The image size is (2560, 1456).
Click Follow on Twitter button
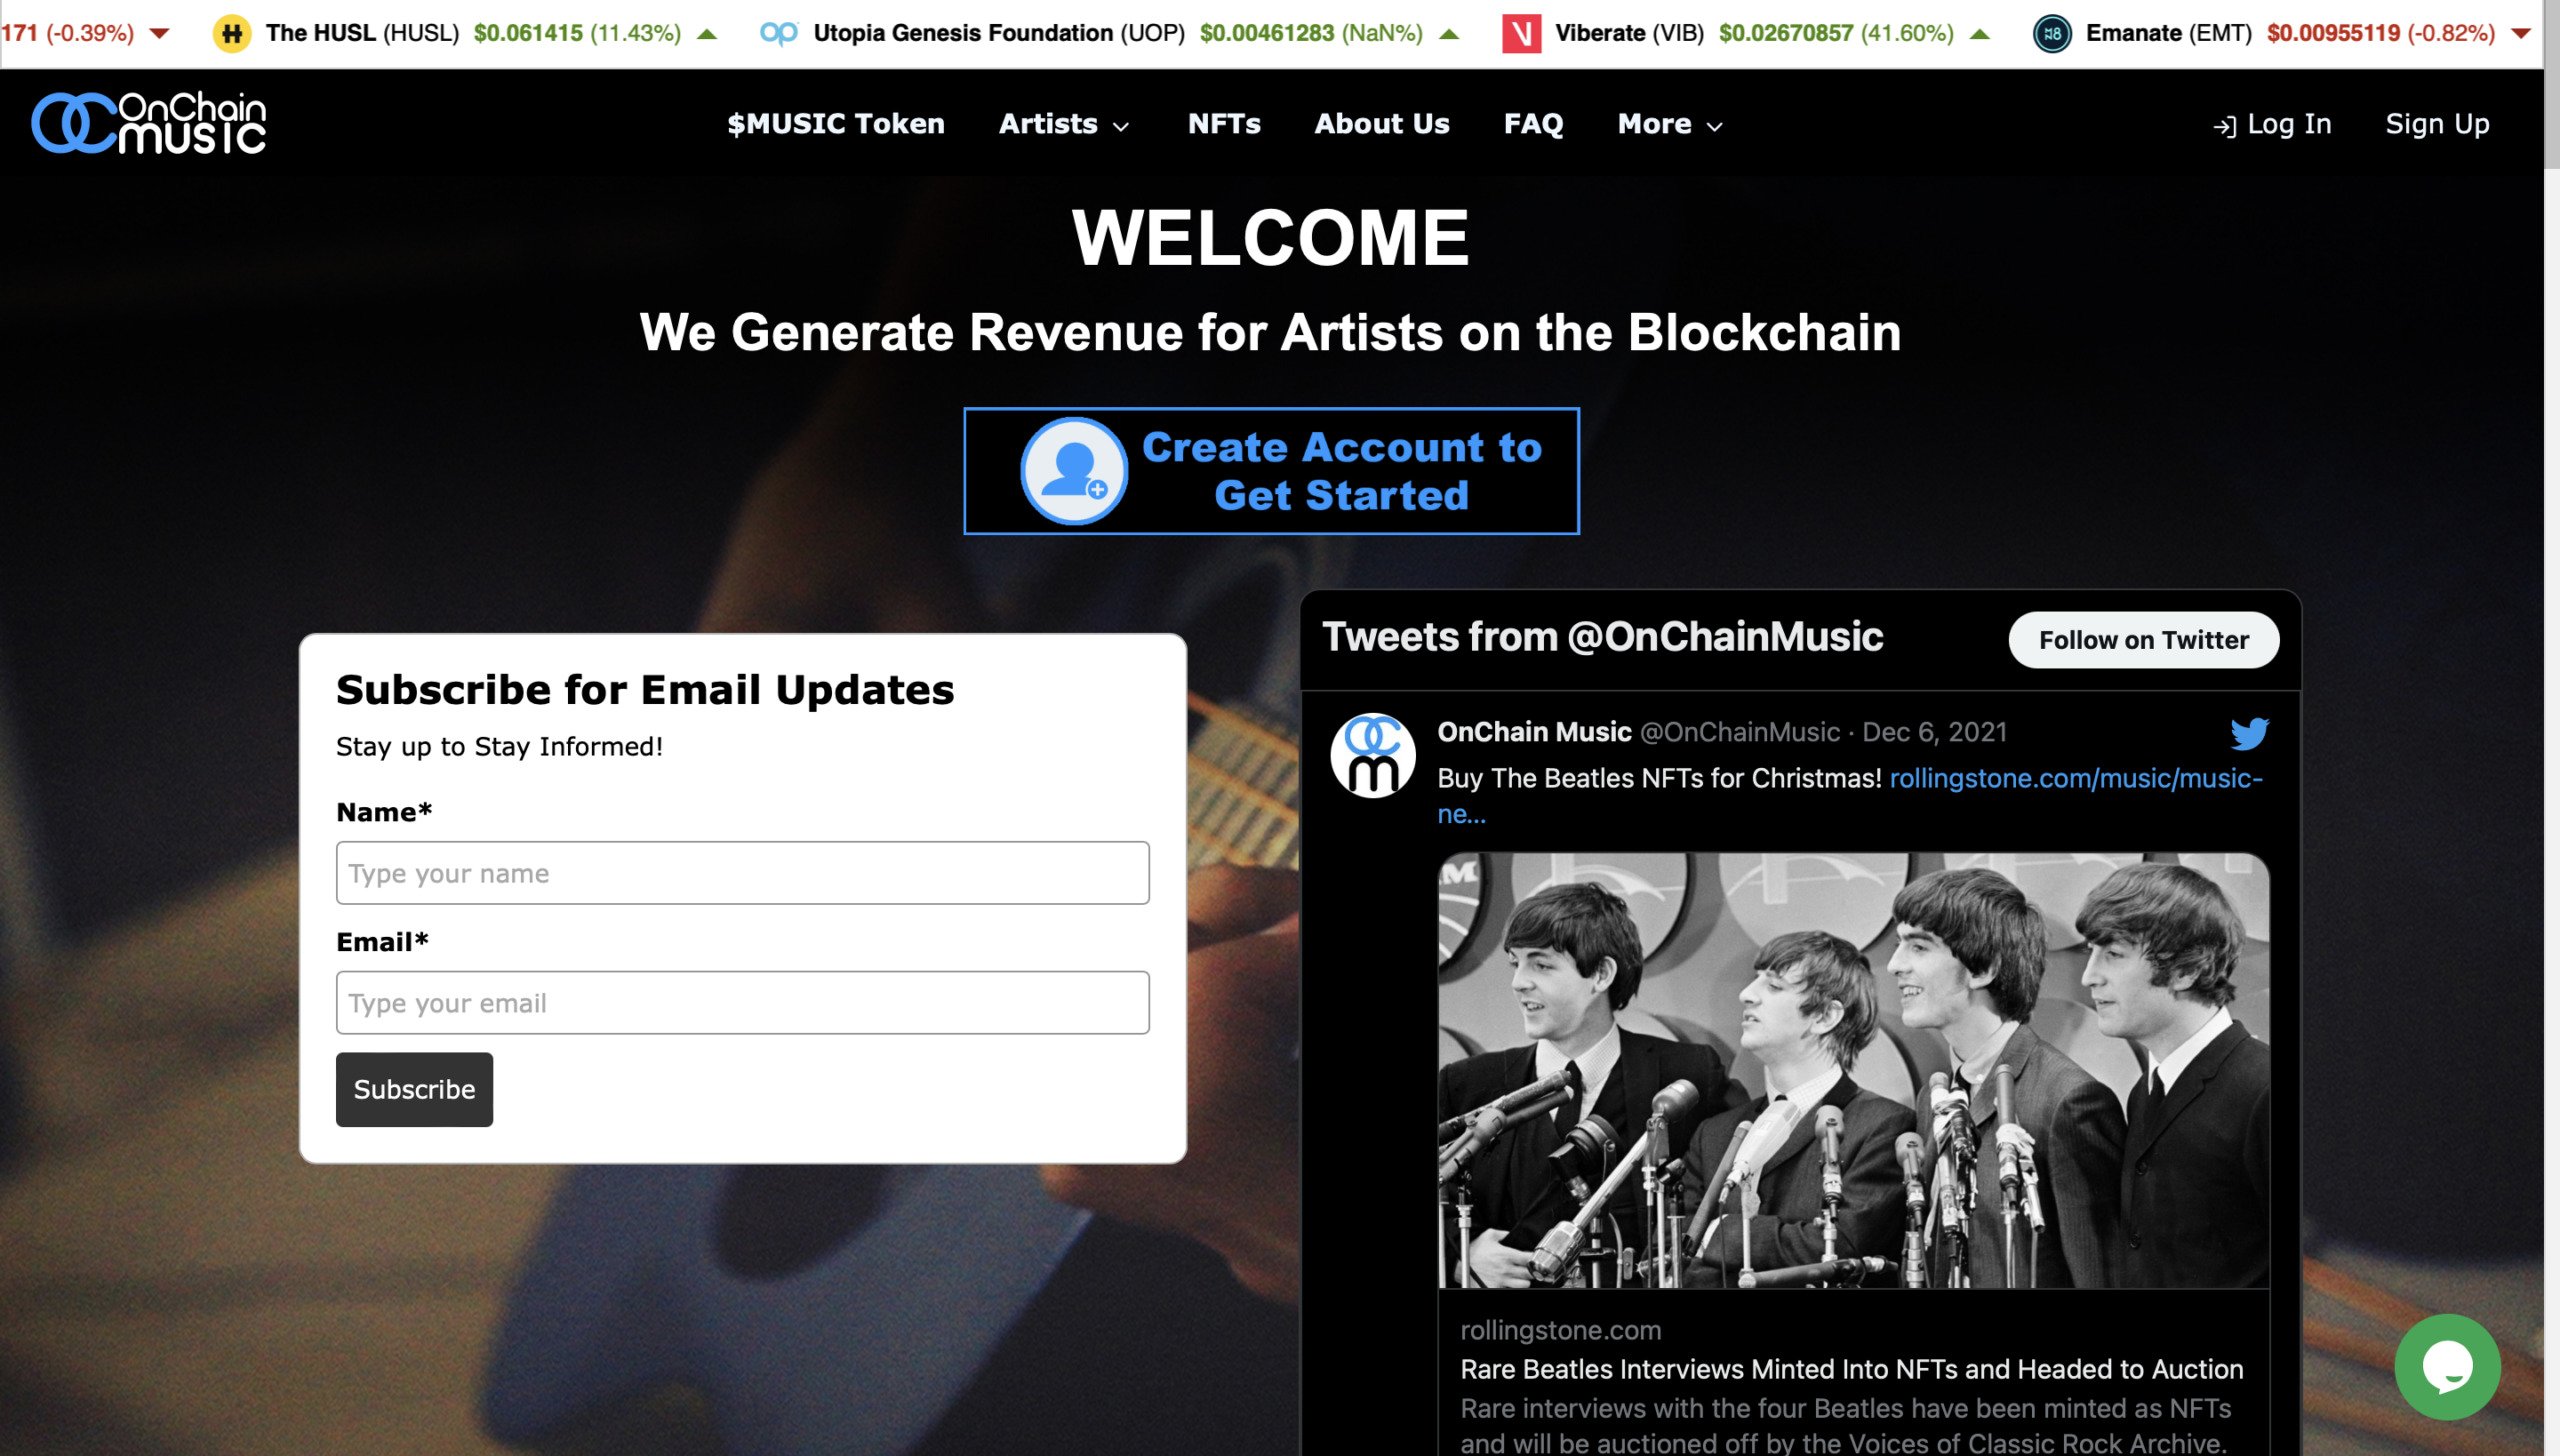(2143, 640)
